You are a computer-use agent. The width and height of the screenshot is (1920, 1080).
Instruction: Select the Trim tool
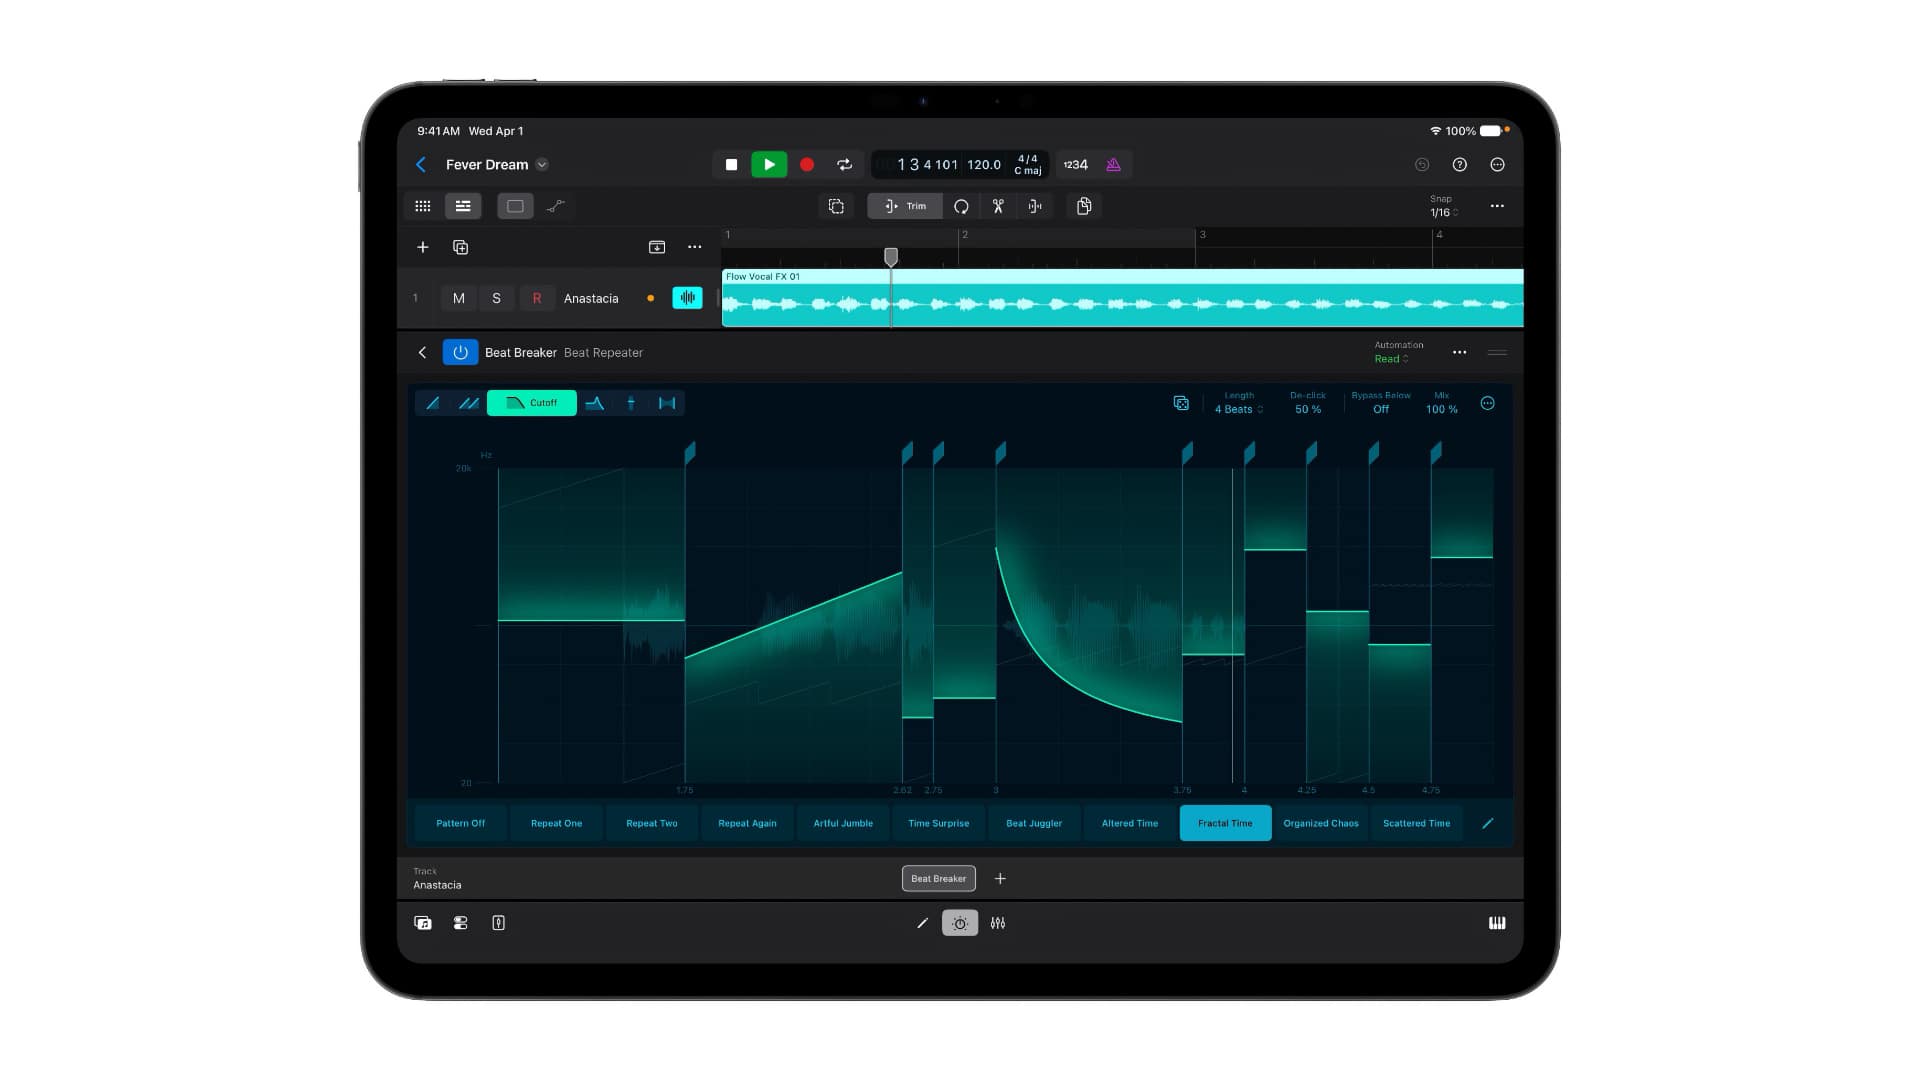click(x=905, y=206)
